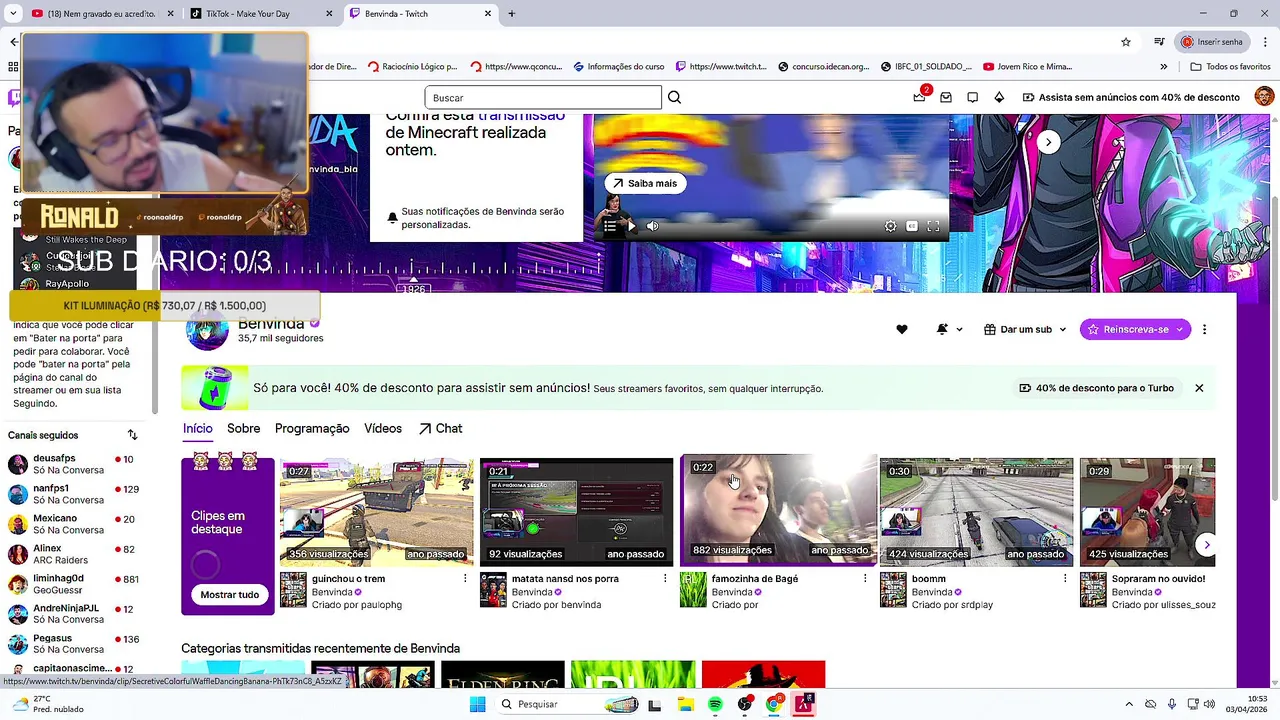Open the Dar um sub dropdown

(x=1025, y=329)
